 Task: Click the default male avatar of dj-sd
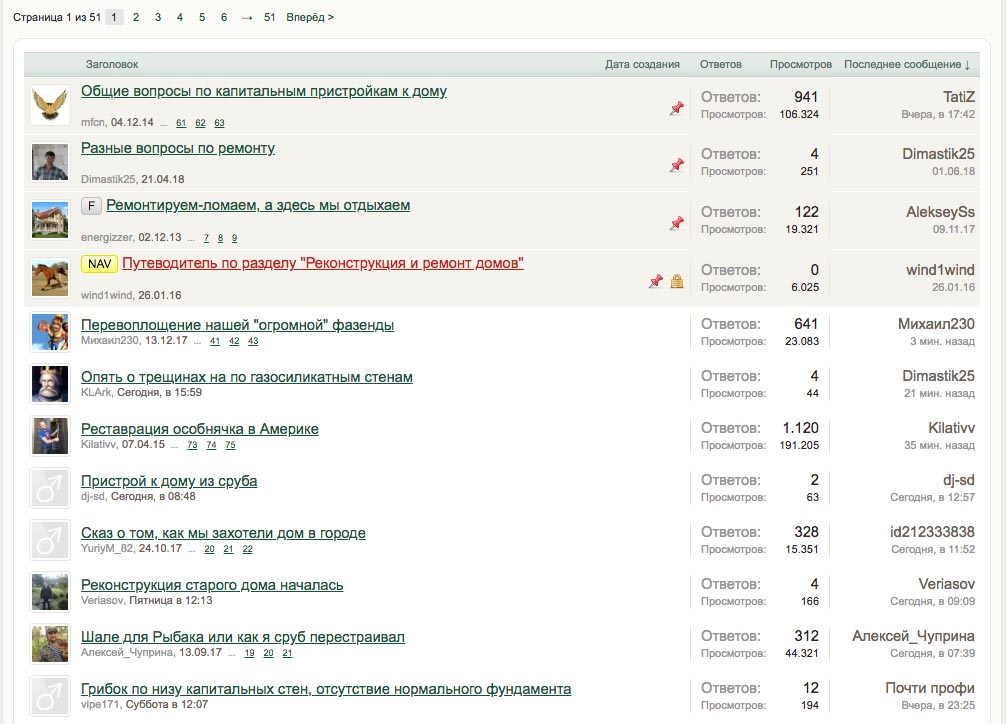click(x=49, y=487)
